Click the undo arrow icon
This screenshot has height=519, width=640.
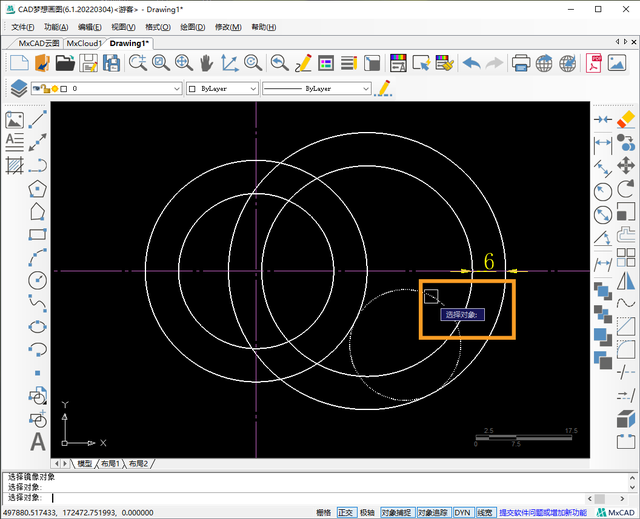tap(470, 63)
